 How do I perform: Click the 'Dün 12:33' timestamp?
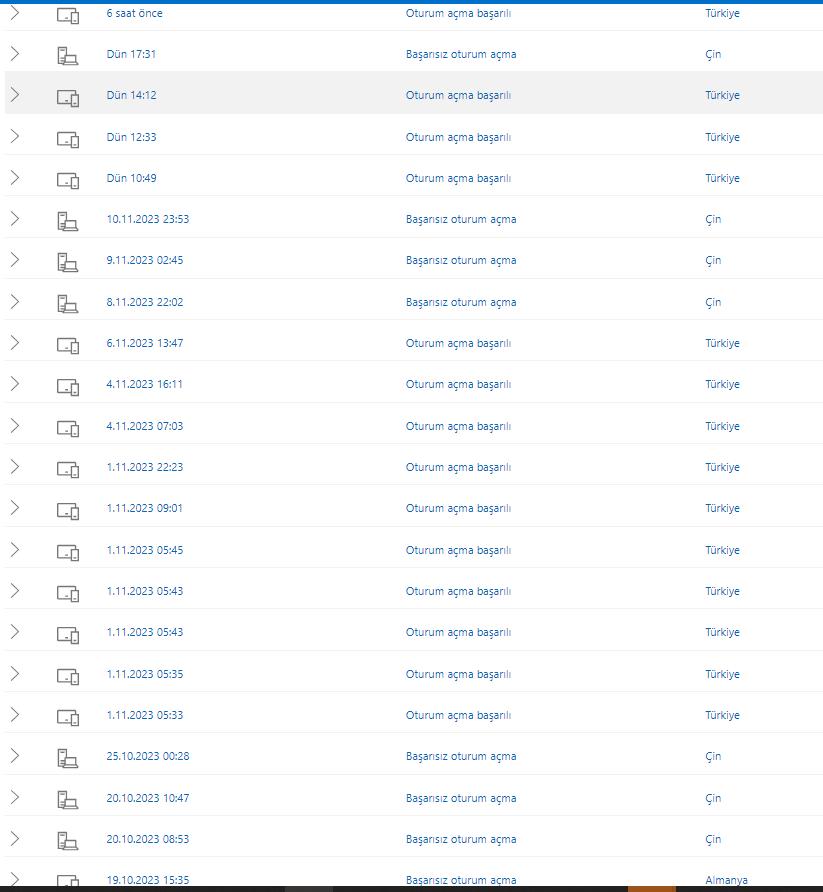point(131,137)
